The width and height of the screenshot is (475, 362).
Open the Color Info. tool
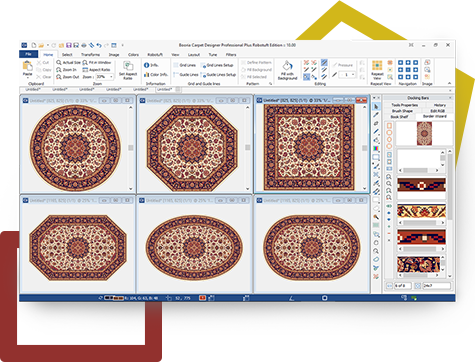pos(156,75)
